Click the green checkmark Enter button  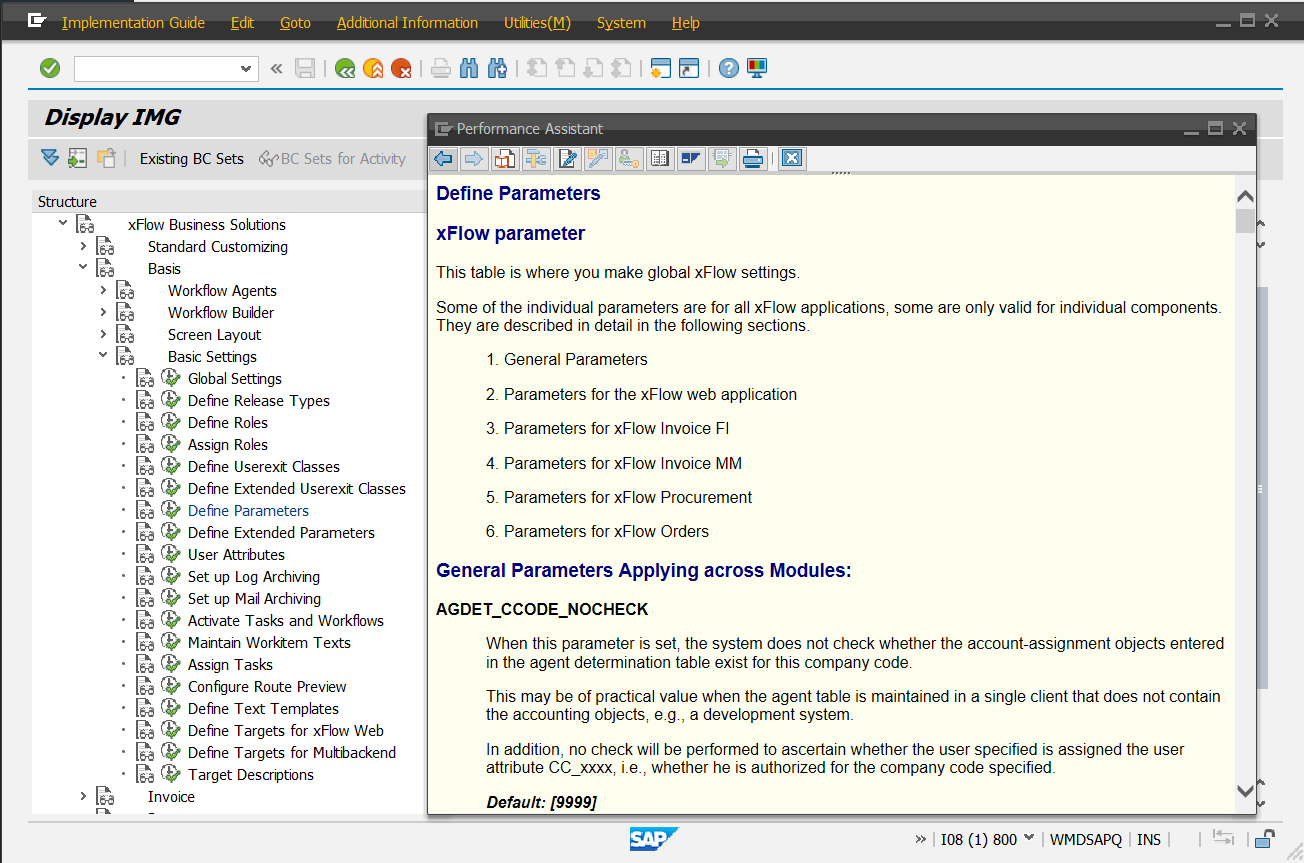(50, 68)
